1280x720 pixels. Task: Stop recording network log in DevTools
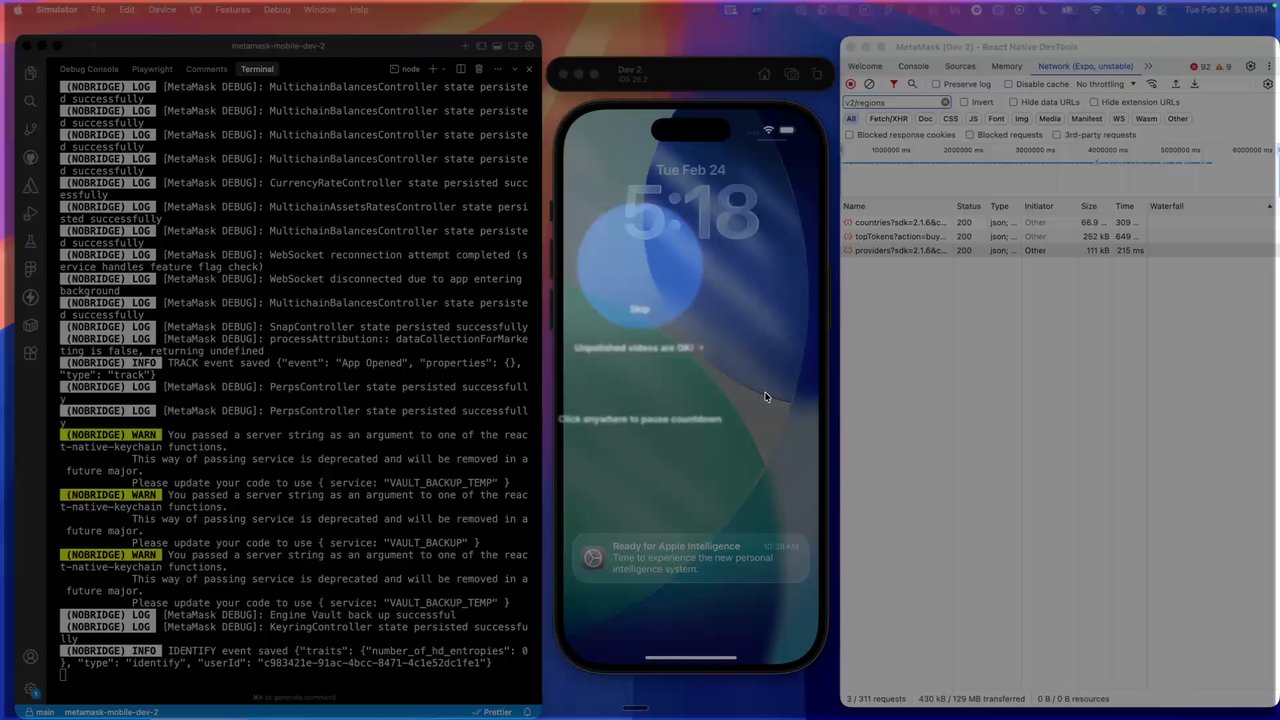851,84
